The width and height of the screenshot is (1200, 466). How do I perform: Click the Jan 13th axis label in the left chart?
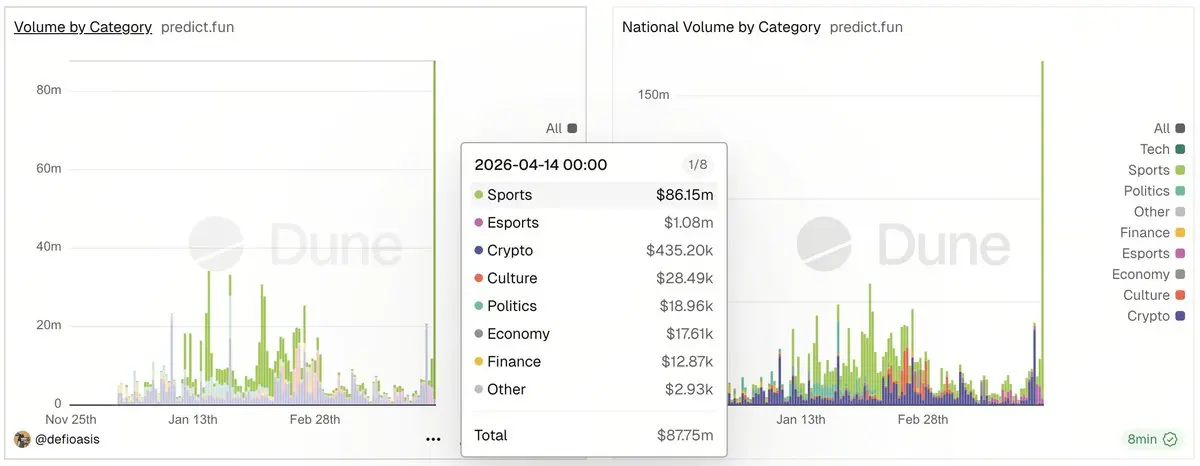click(193, 419)
